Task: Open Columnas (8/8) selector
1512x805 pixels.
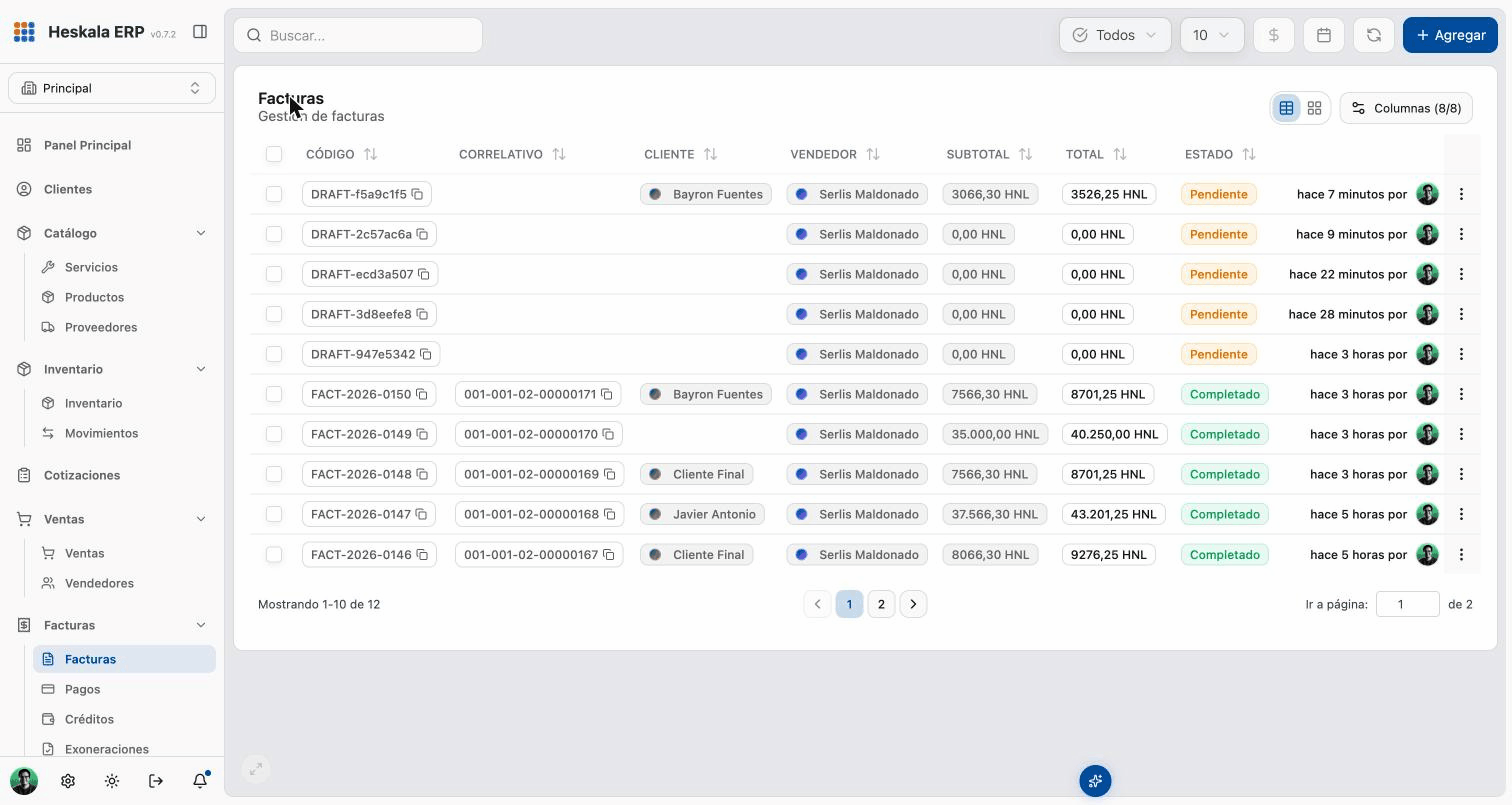Action: point(1406,108)
